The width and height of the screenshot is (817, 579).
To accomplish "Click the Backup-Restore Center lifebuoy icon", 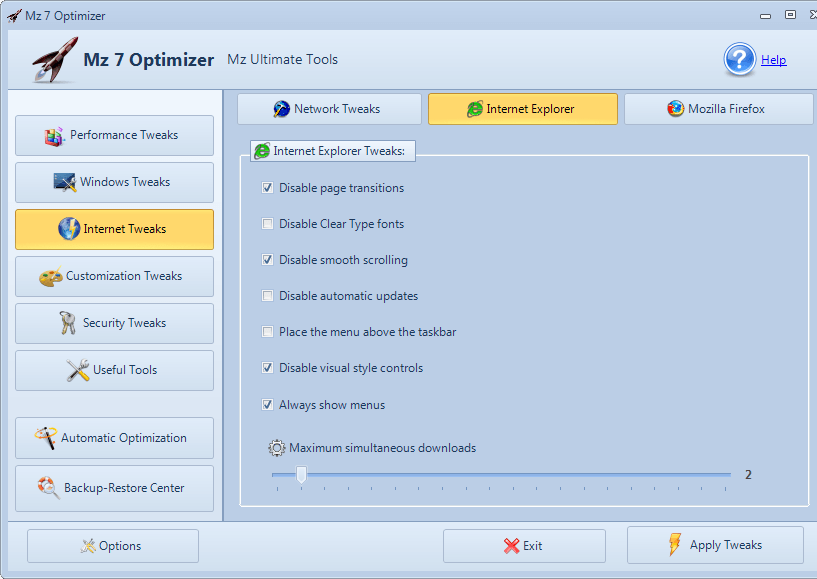I will [x=48, y=487].
